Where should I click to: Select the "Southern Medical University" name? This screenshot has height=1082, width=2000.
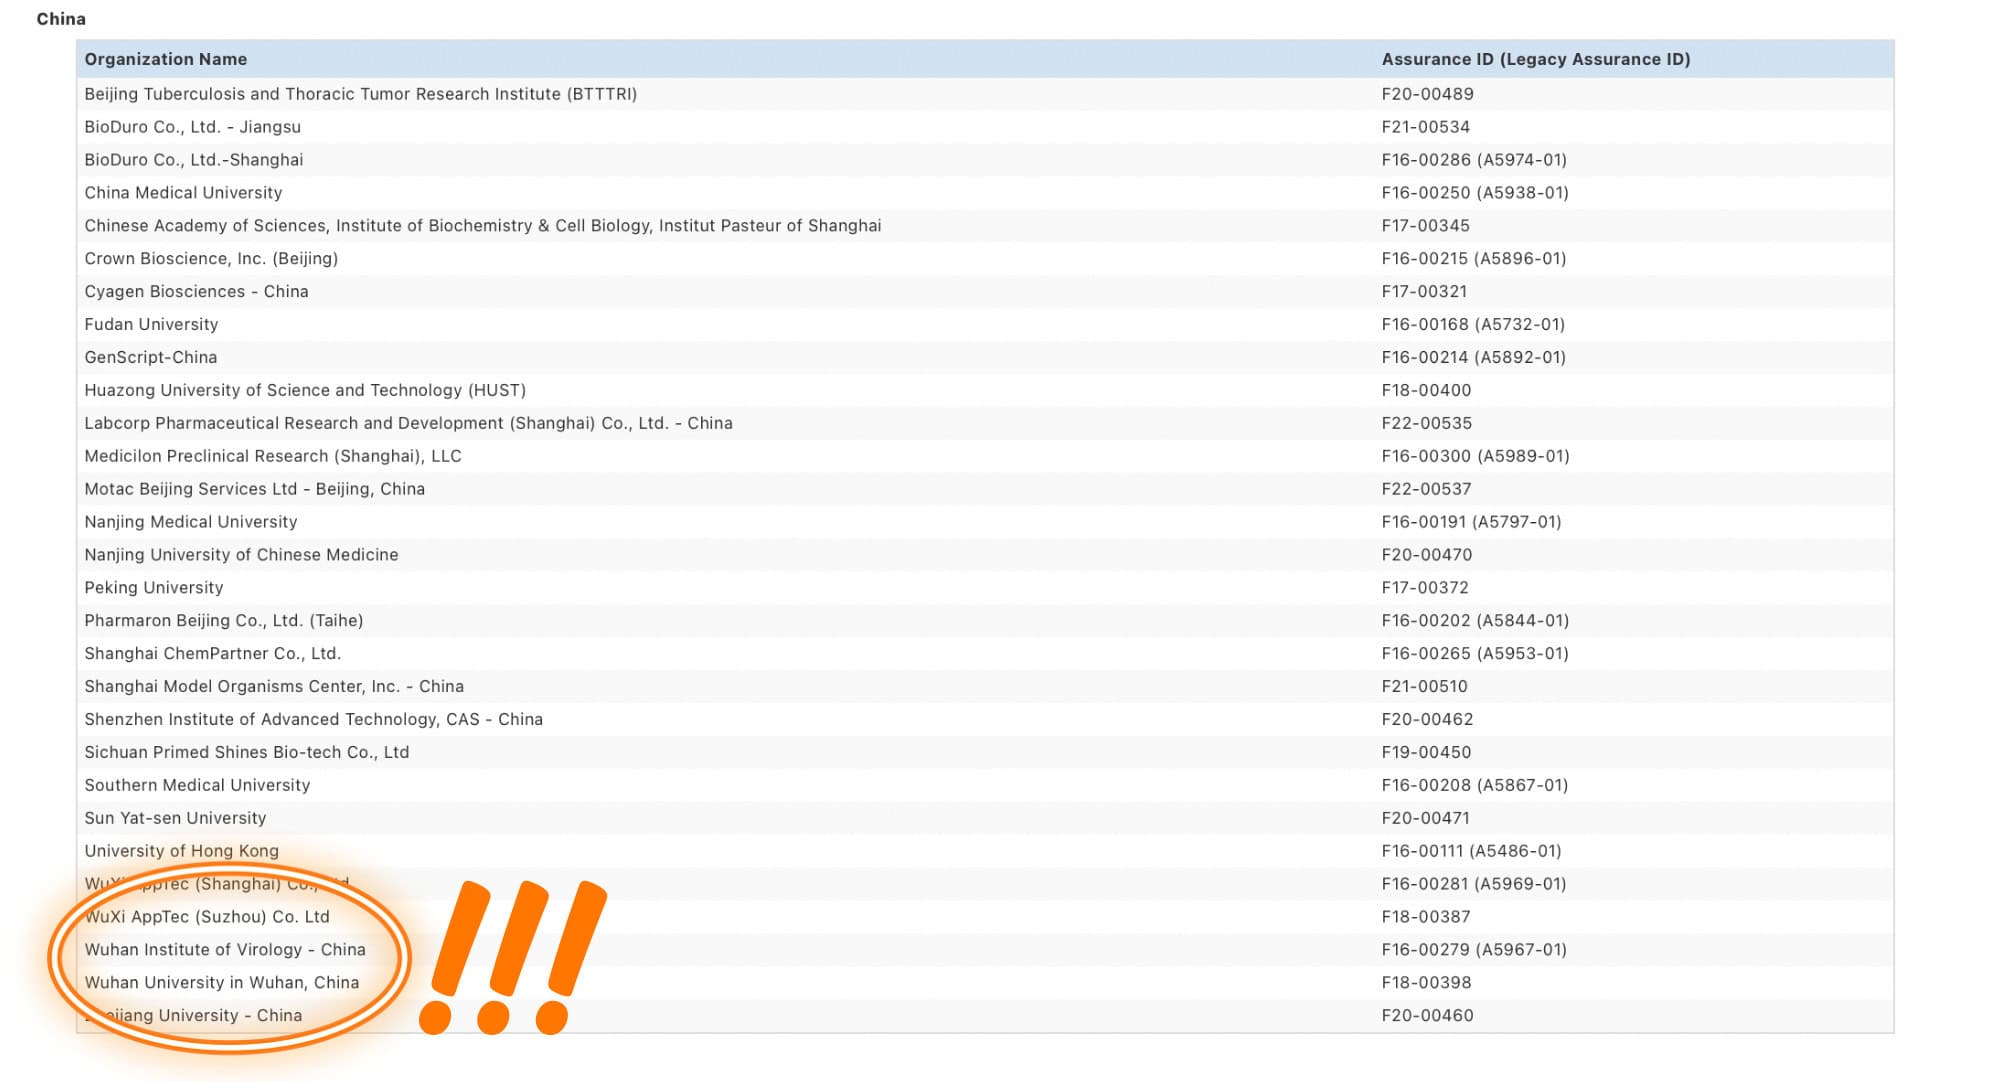coord(197,787)
